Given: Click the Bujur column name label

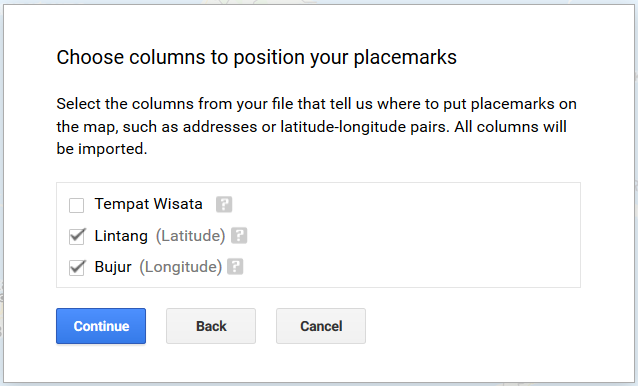Looking at the screenshot, I should tap(113, 267).
